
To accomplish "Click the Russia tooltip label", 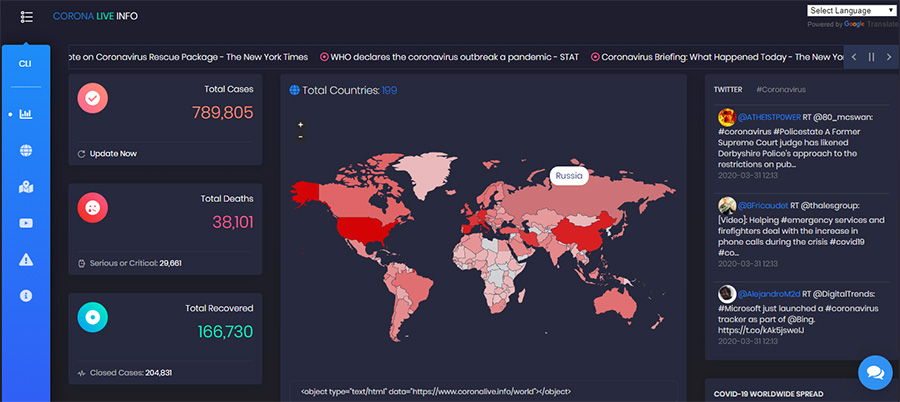I will (x=569, y=176).
